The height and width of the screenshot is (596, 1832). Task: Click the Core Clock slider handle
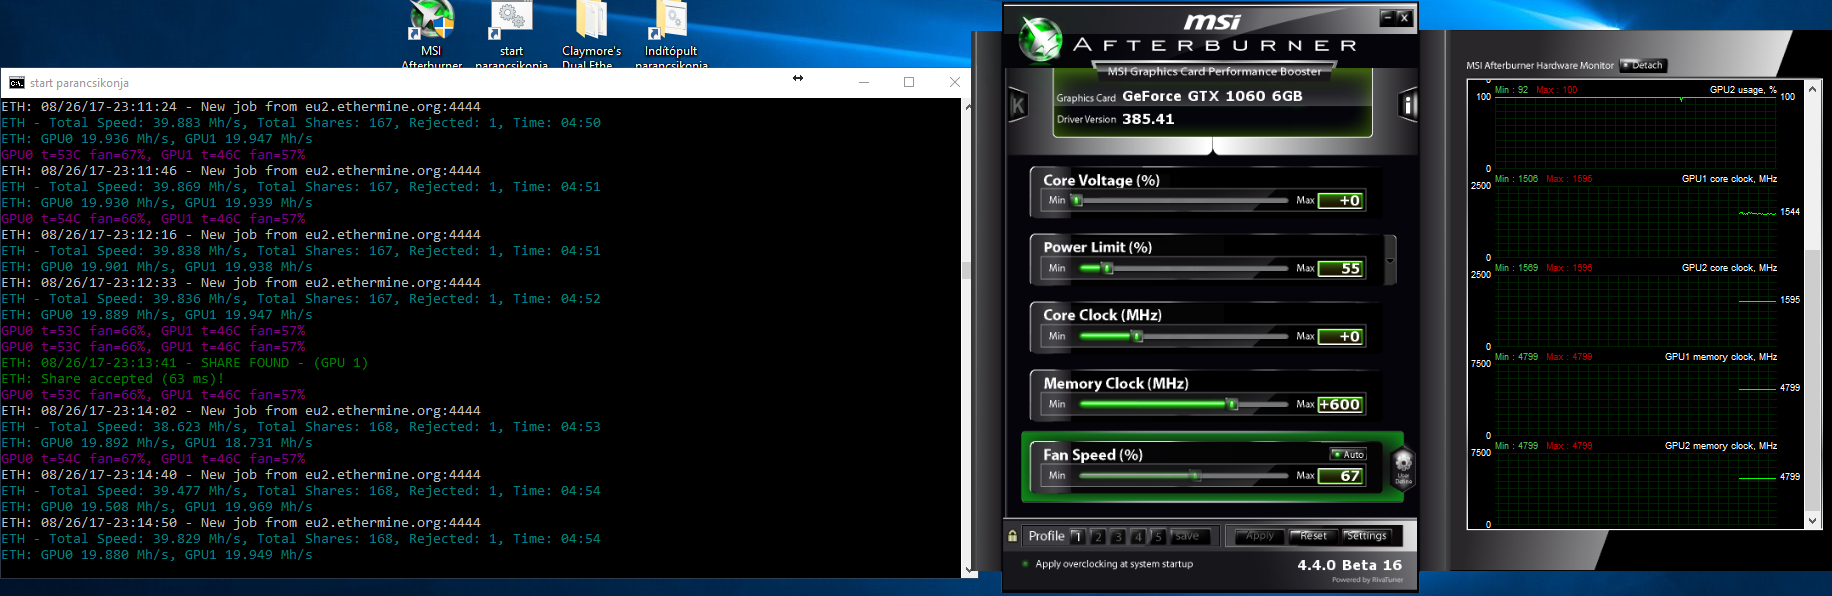pyautogui.click(x=1137, y=336)
